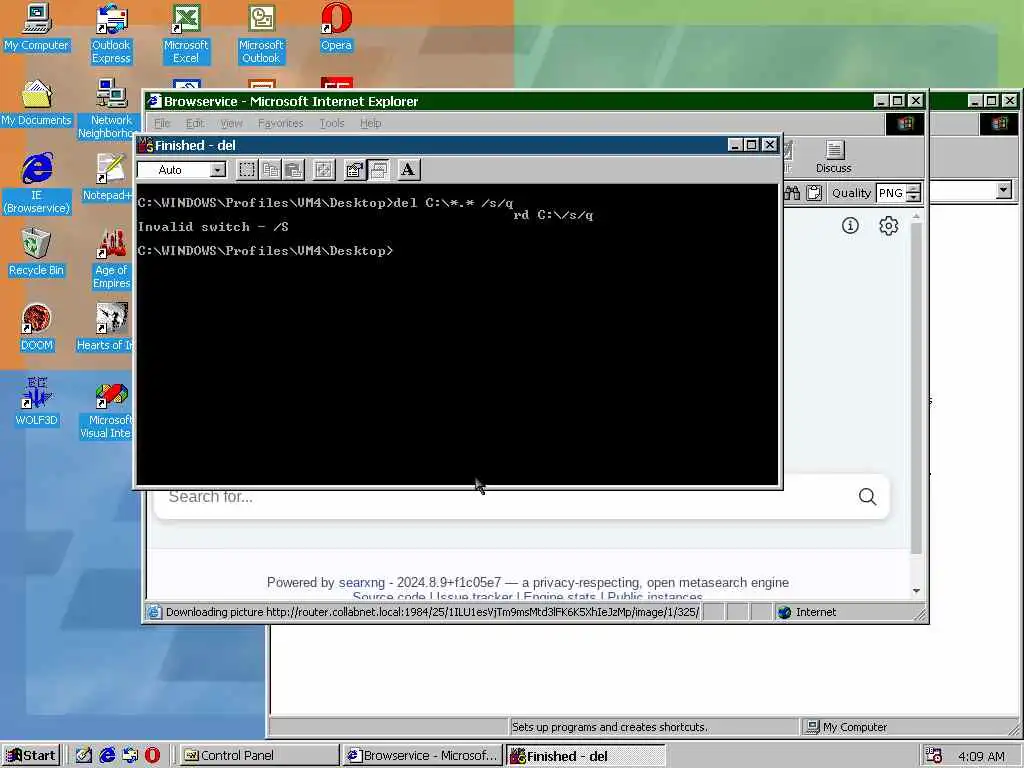Viewport: 1024px width, 768px height.
Task: Open the Edit menu in Internet Explorer
Action: [195, 123]
